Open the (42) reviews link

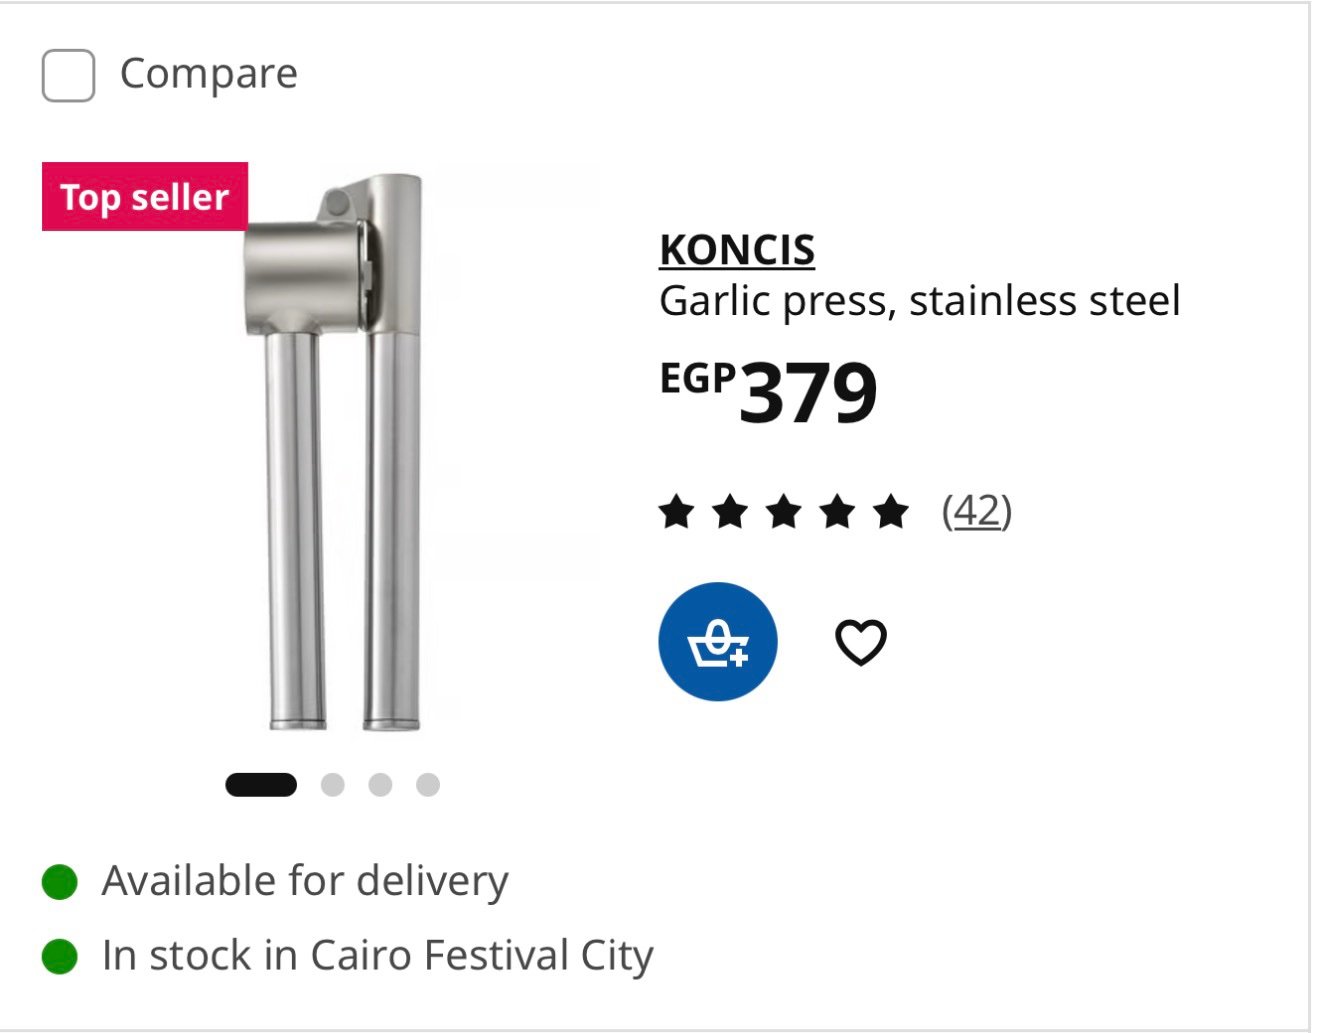[x=977, y=511]
